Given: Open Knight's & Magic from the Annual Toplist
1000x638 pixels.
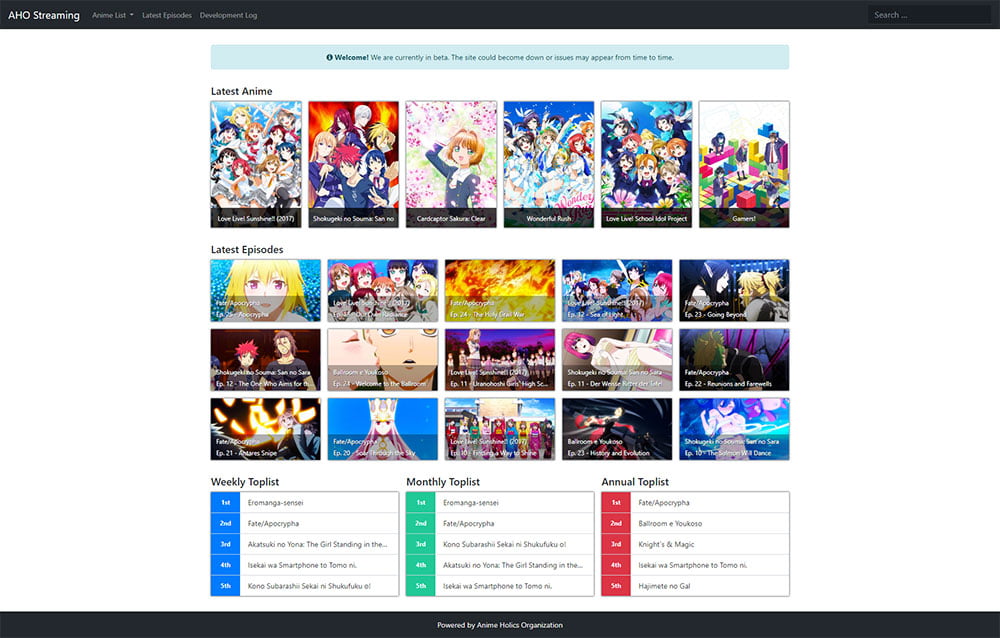Looking at the screenshot, I should (x=694, y=544).
